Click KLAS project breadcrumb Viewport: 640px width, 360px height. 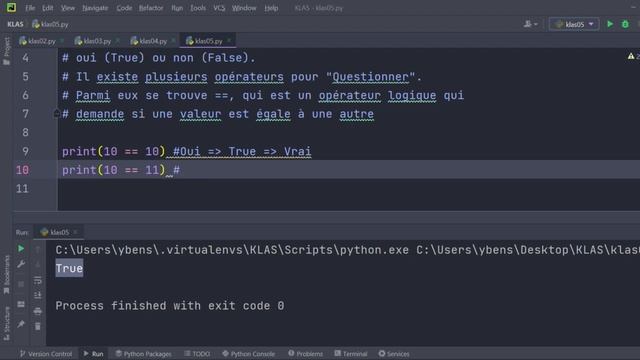tap(16, 24)
